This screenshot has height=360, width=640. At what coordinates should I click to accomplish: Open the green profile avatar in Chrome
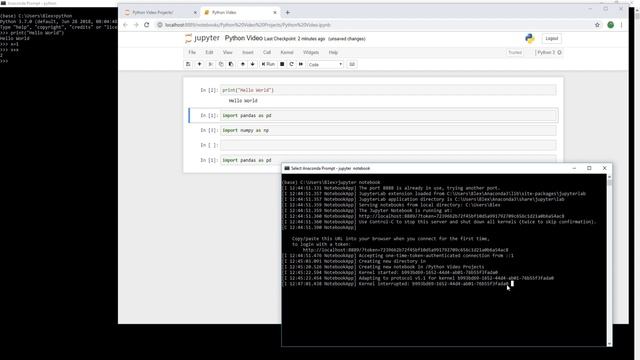(x=611, y=25)
